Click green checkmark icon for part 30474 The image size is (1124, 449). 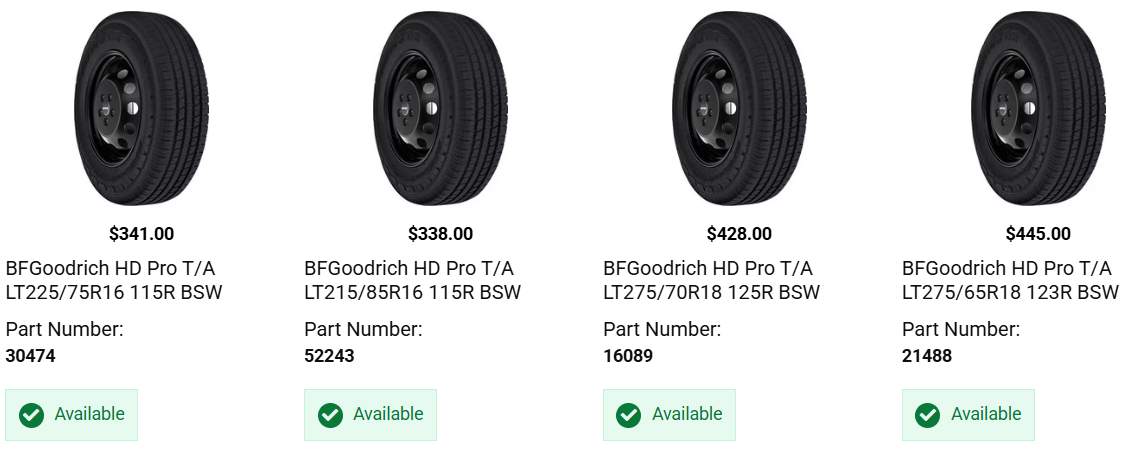coord(31,415)
